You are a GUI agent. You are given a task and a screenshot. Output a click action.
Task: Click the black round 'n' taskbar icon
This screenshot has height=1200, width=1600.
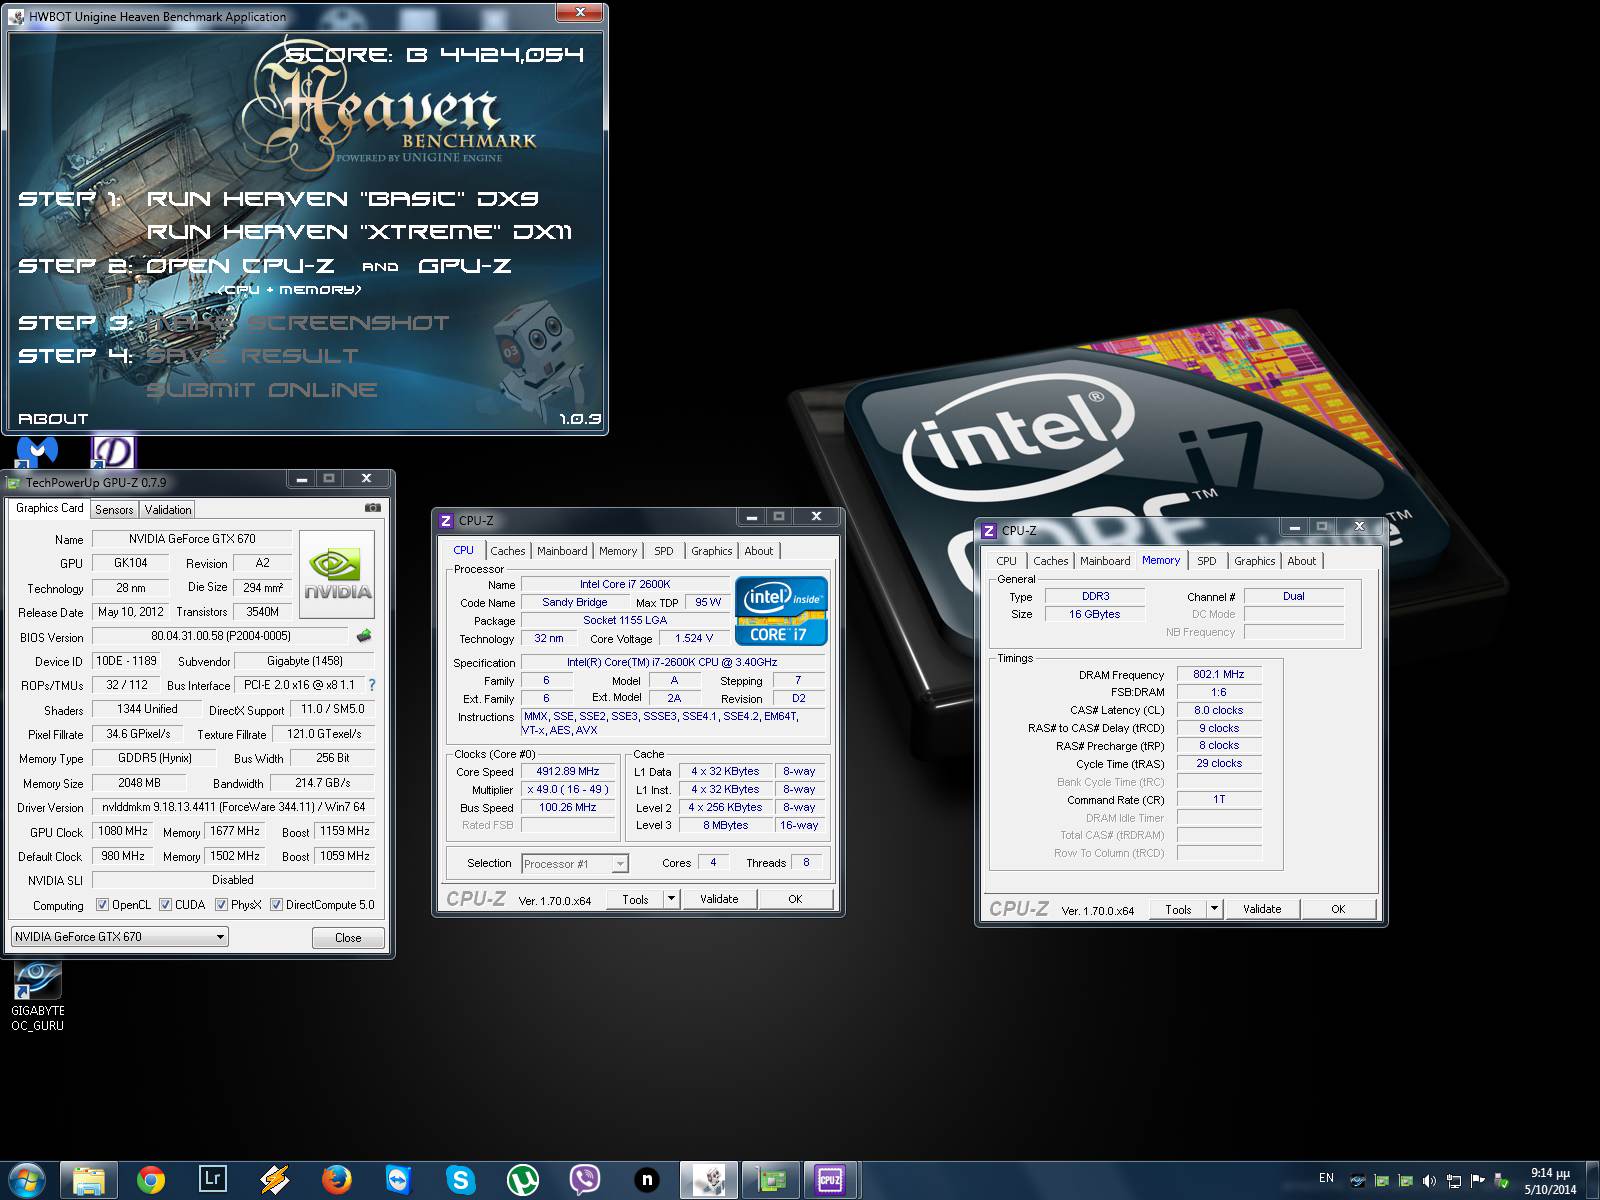click(x=647, y=1181)
